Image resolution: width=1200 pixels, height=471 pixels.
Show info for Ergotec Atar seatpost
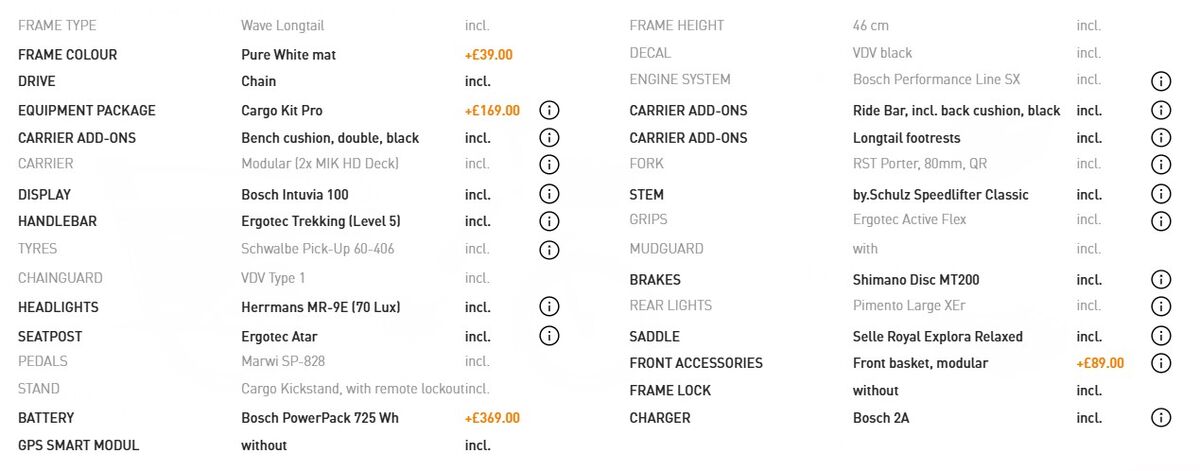click(x=549, y=336)
